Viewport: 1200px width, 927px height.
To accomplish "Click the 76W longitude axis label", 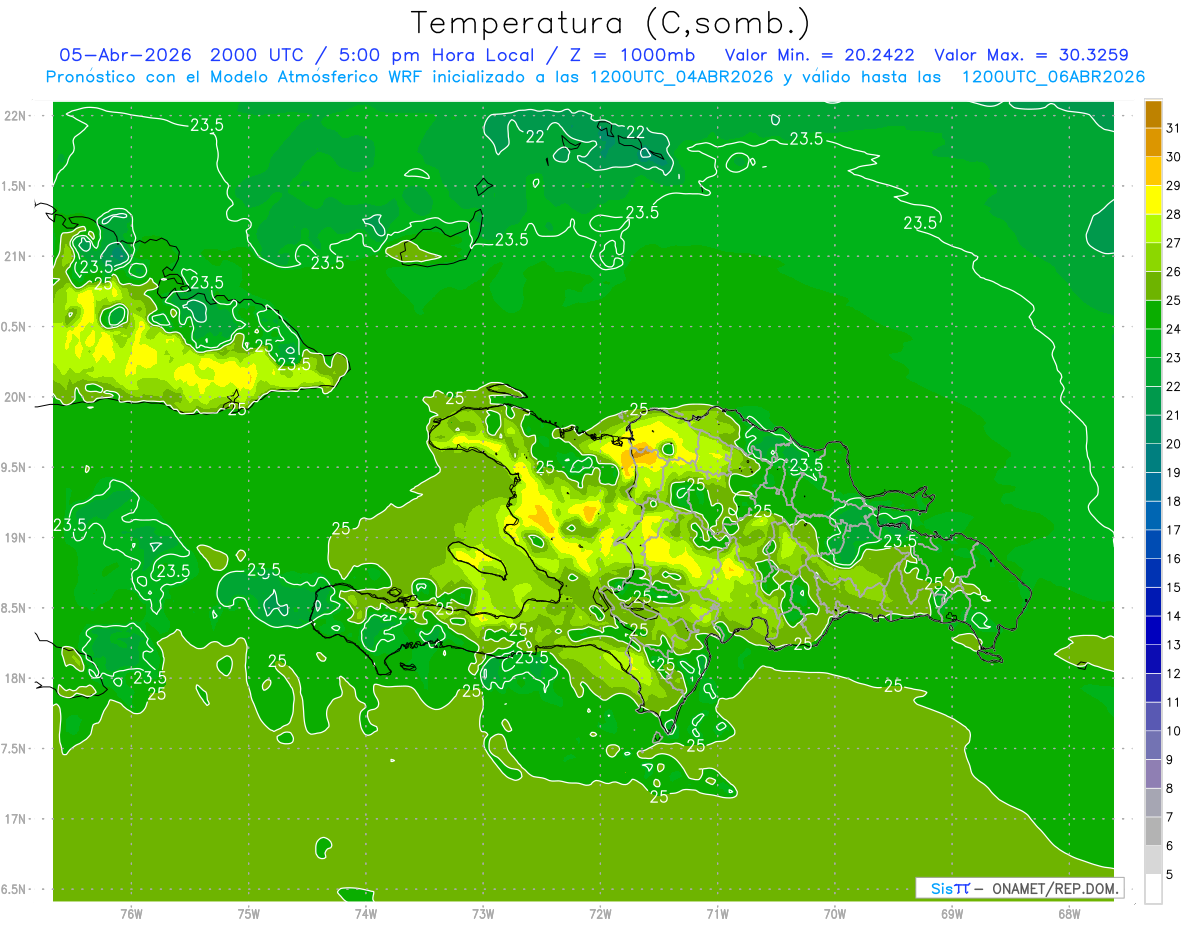I will [131, 914].
